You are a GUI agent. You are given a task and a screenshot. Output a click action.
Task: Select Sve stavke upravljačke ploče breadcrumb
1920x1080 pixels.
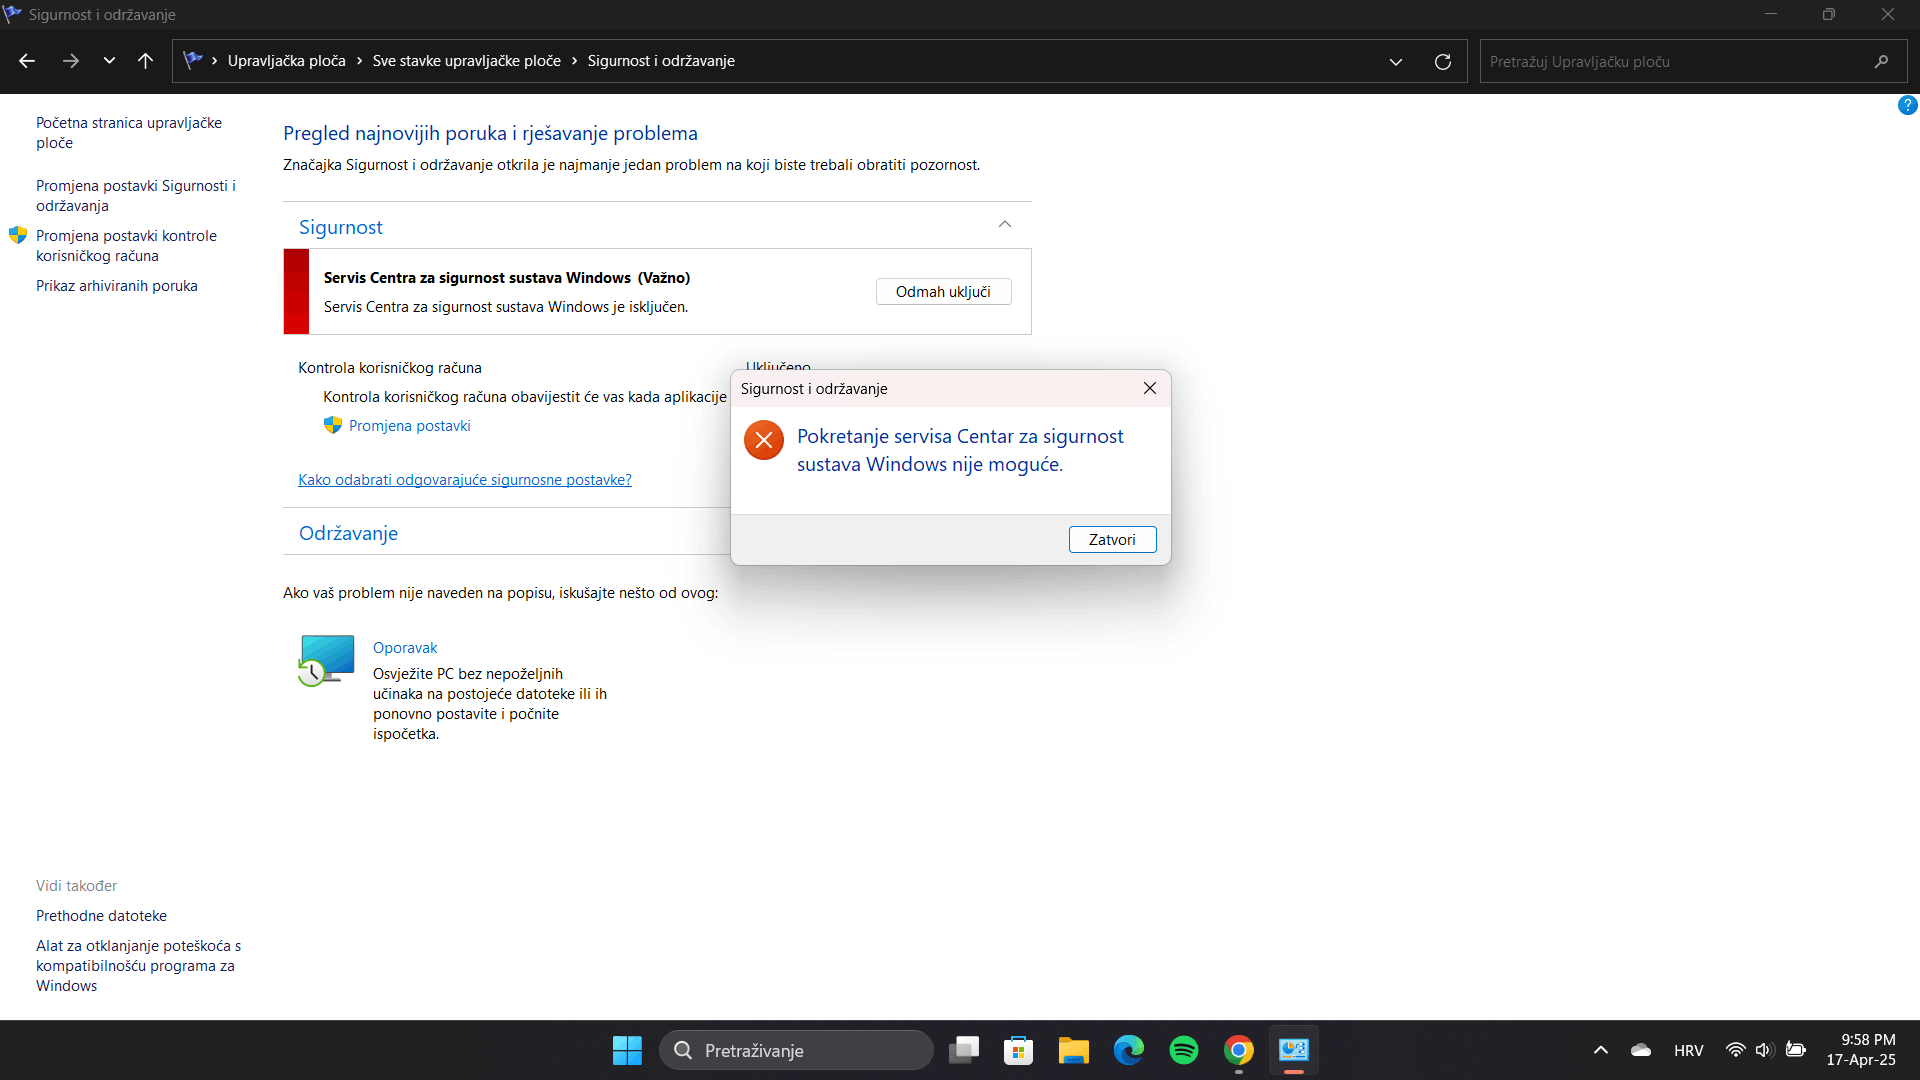[466, 61]
